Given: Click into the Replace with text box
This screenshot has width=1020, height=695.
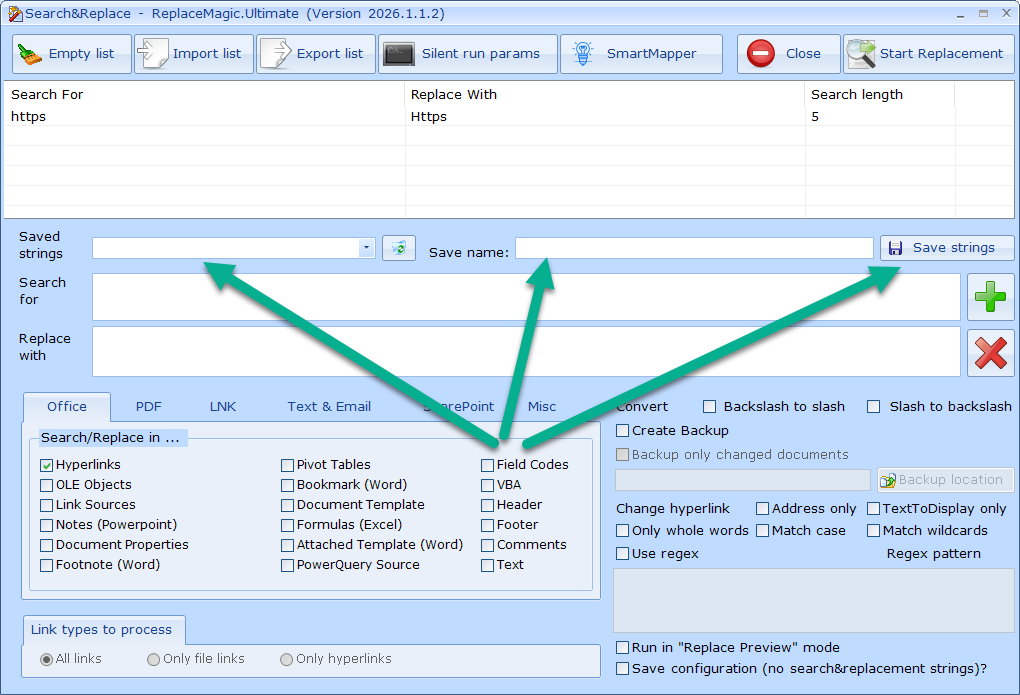Looking at the screenshot, I should 526,351.
